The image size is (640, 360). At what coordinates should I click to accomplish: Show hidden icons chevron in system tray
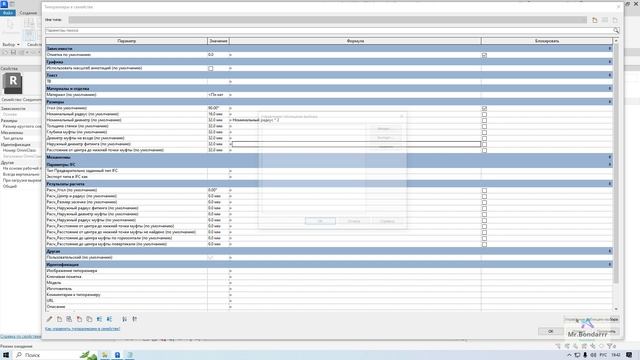[569, 355]
